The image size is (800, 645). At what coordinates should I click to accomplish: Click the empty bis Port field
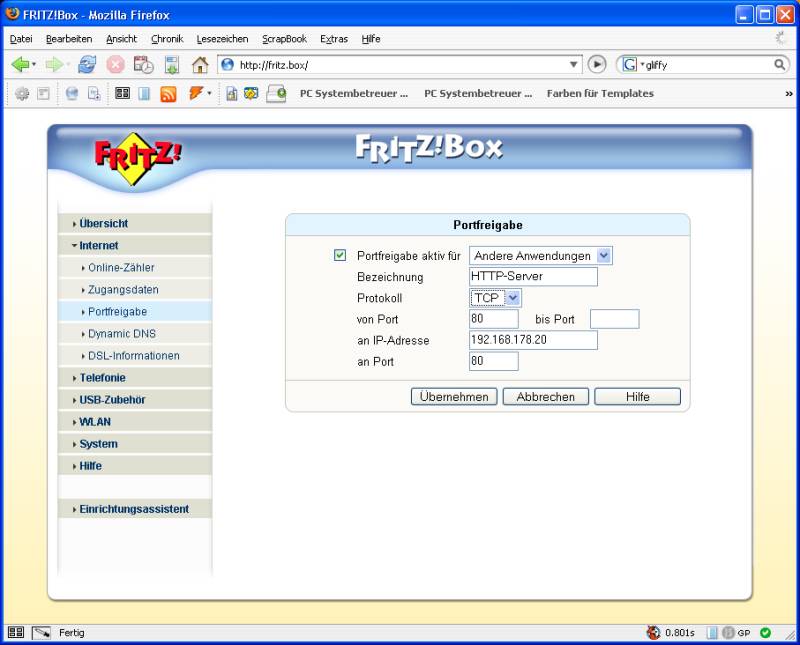coord(615,319)
